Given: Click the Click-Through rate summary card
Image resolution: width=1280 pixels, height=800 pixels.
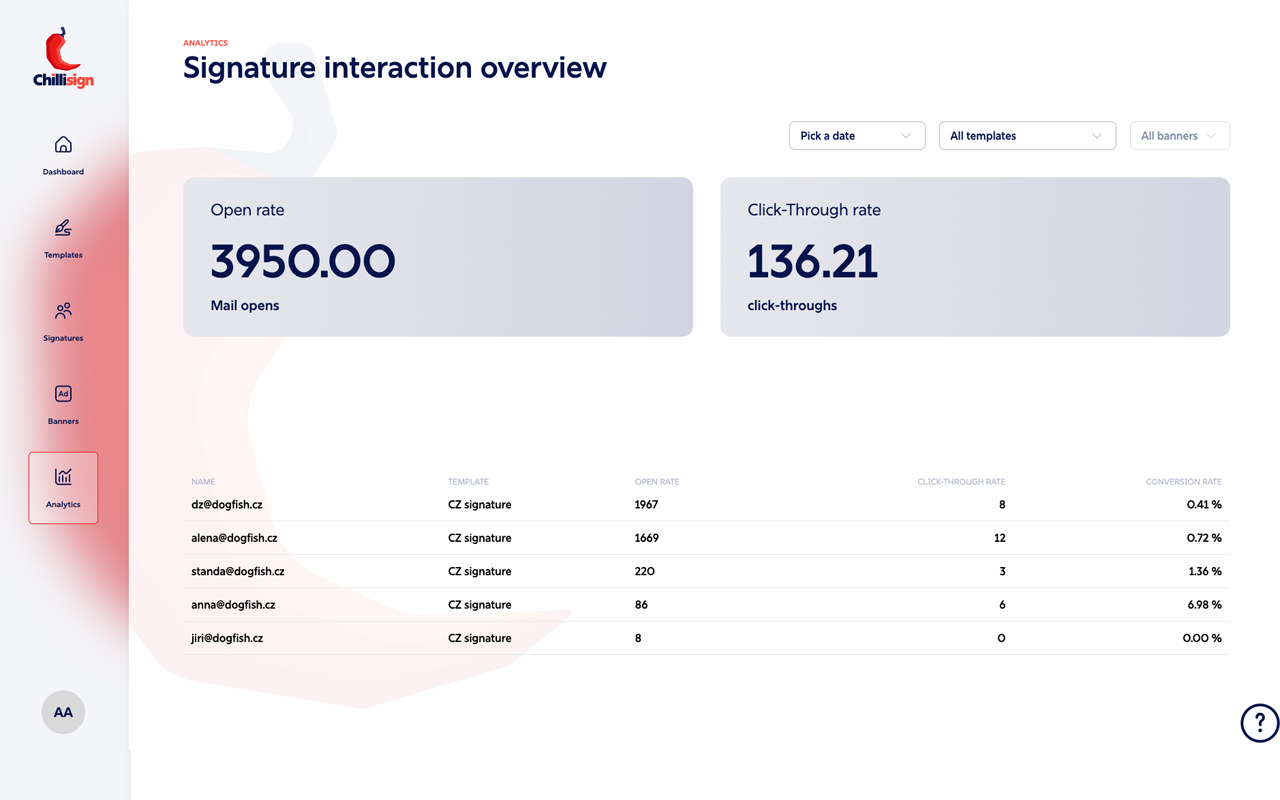Looking at the screenshot, I should point(974,257).
